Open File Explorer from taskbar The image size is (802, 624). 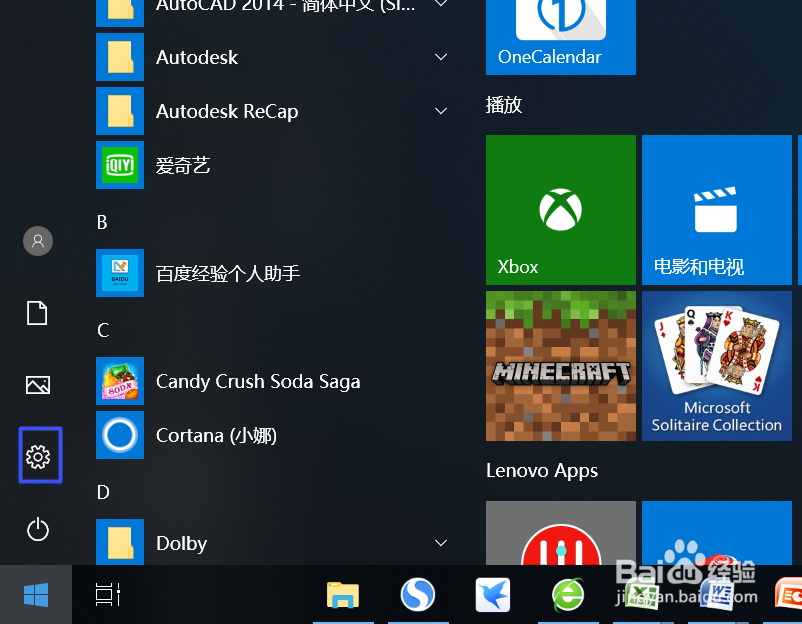coord(343,594)
